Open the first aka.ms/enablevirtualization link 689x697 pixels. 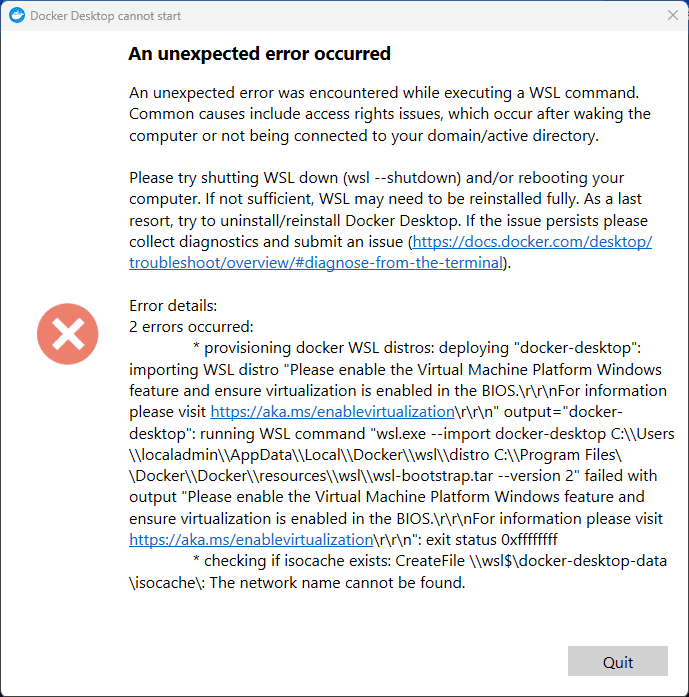tap(332, 411)
